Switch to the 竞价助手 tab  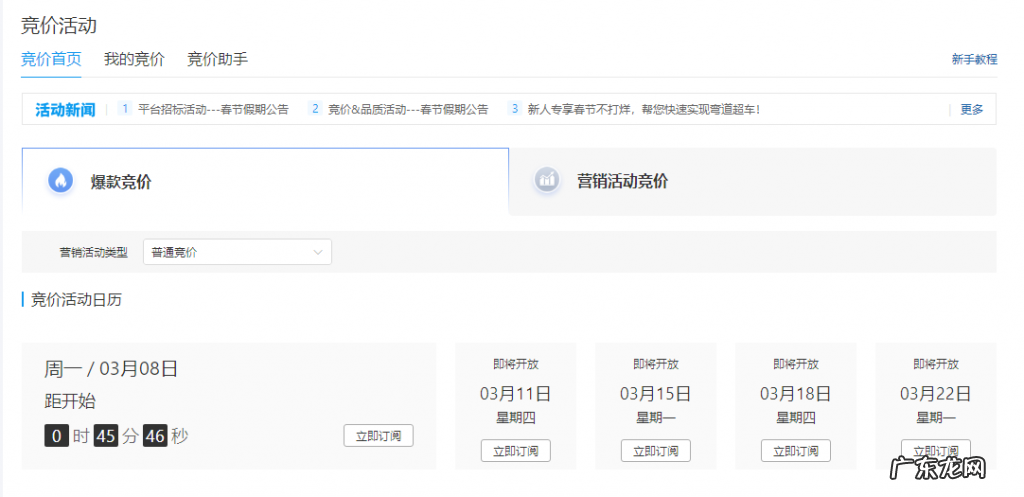click(217, 59)
